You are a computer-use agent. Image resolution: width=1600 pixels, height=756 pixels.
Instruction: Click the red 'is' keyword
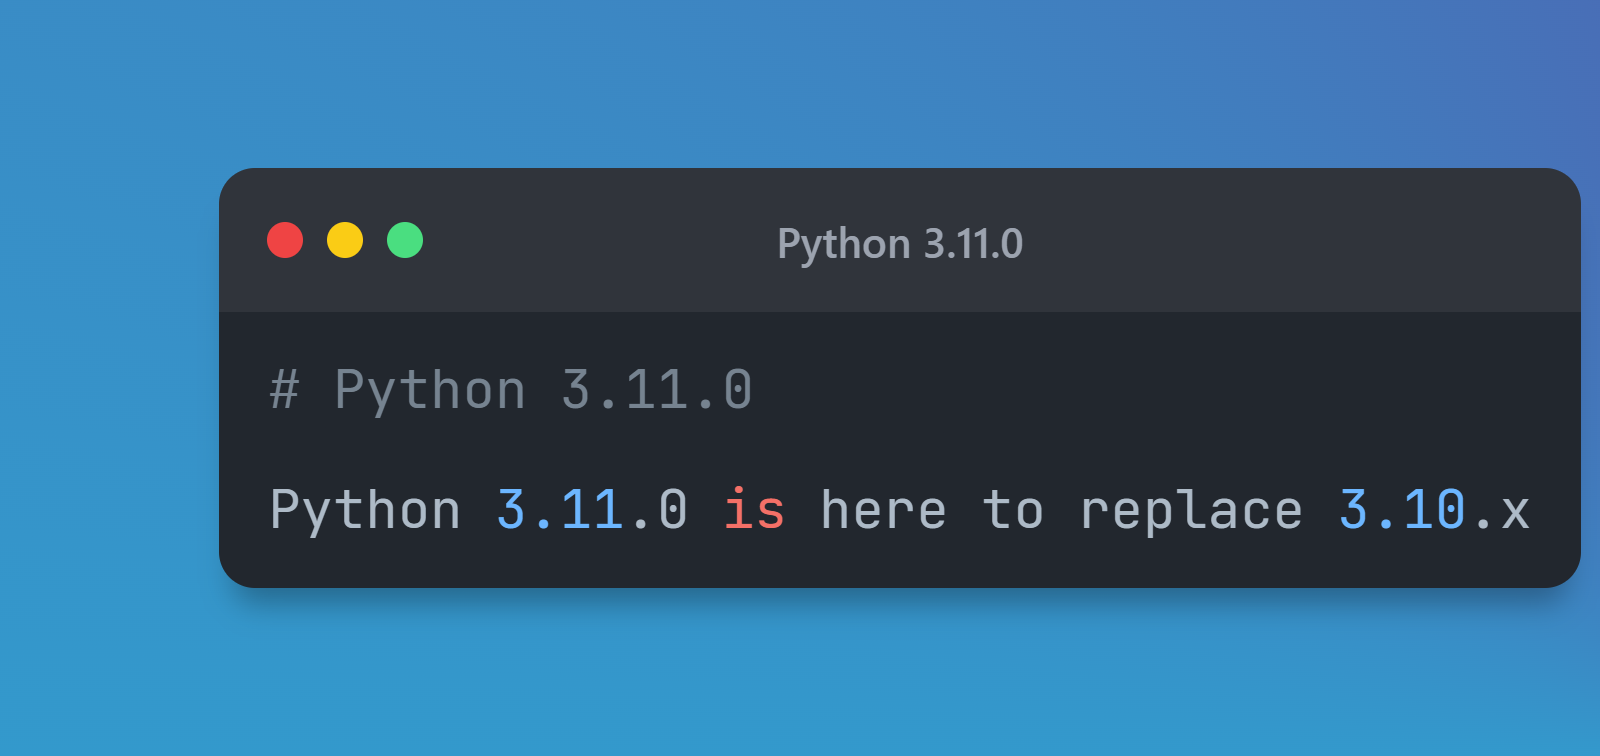[754, 511]
